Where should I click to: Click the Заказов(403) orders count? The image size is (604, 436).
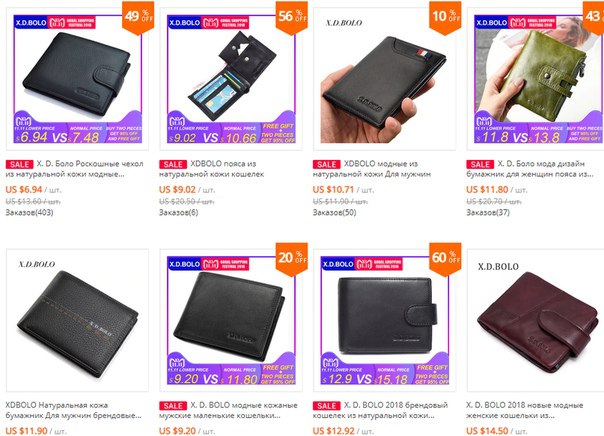[29, 213]
